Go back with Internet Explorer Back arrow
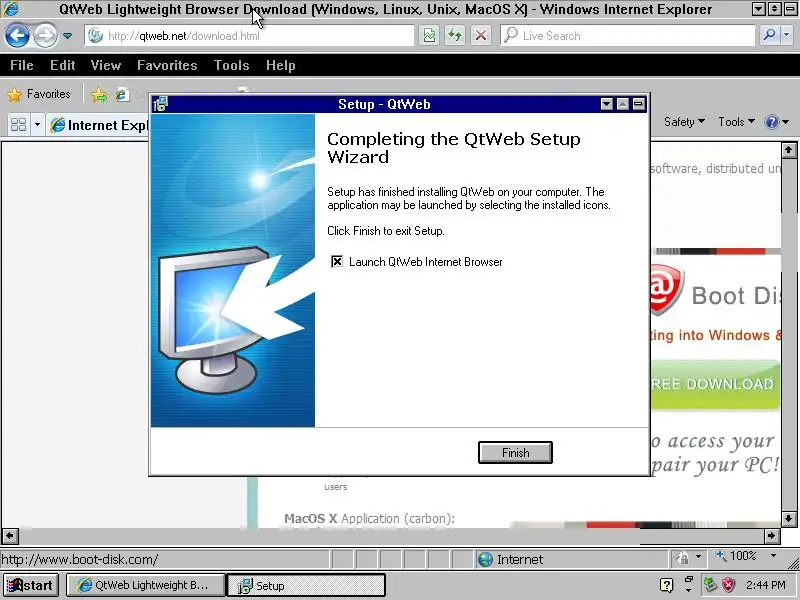Image resolution: width=800 pixels, height=600 pixels. 17,36
